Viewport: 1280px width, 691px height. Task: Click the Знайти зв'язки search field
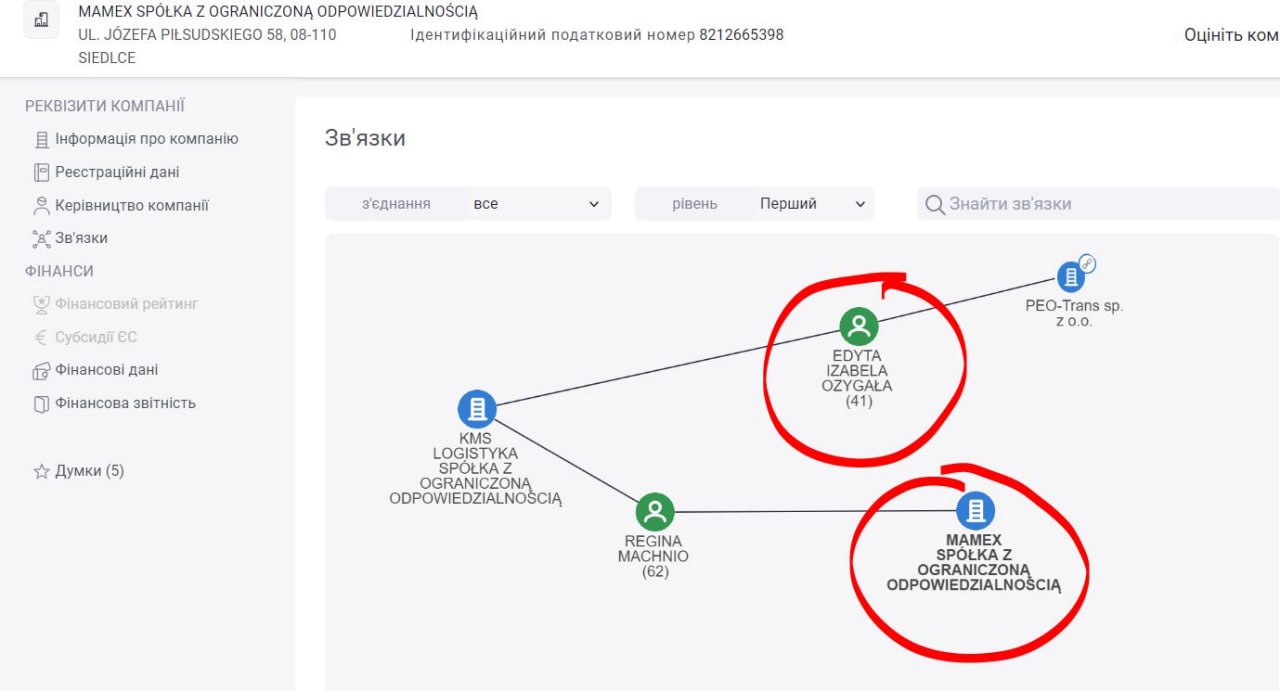tap(1100, 204)
